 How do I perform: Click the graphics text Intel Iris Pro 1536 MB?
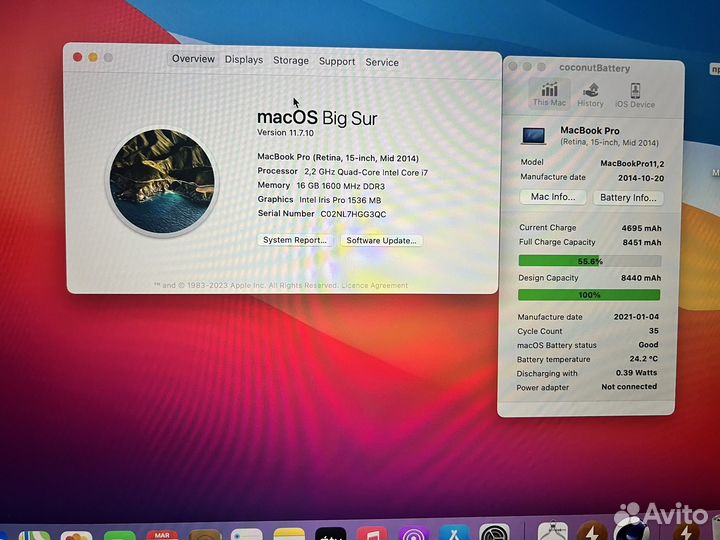(x=340, y=200)
